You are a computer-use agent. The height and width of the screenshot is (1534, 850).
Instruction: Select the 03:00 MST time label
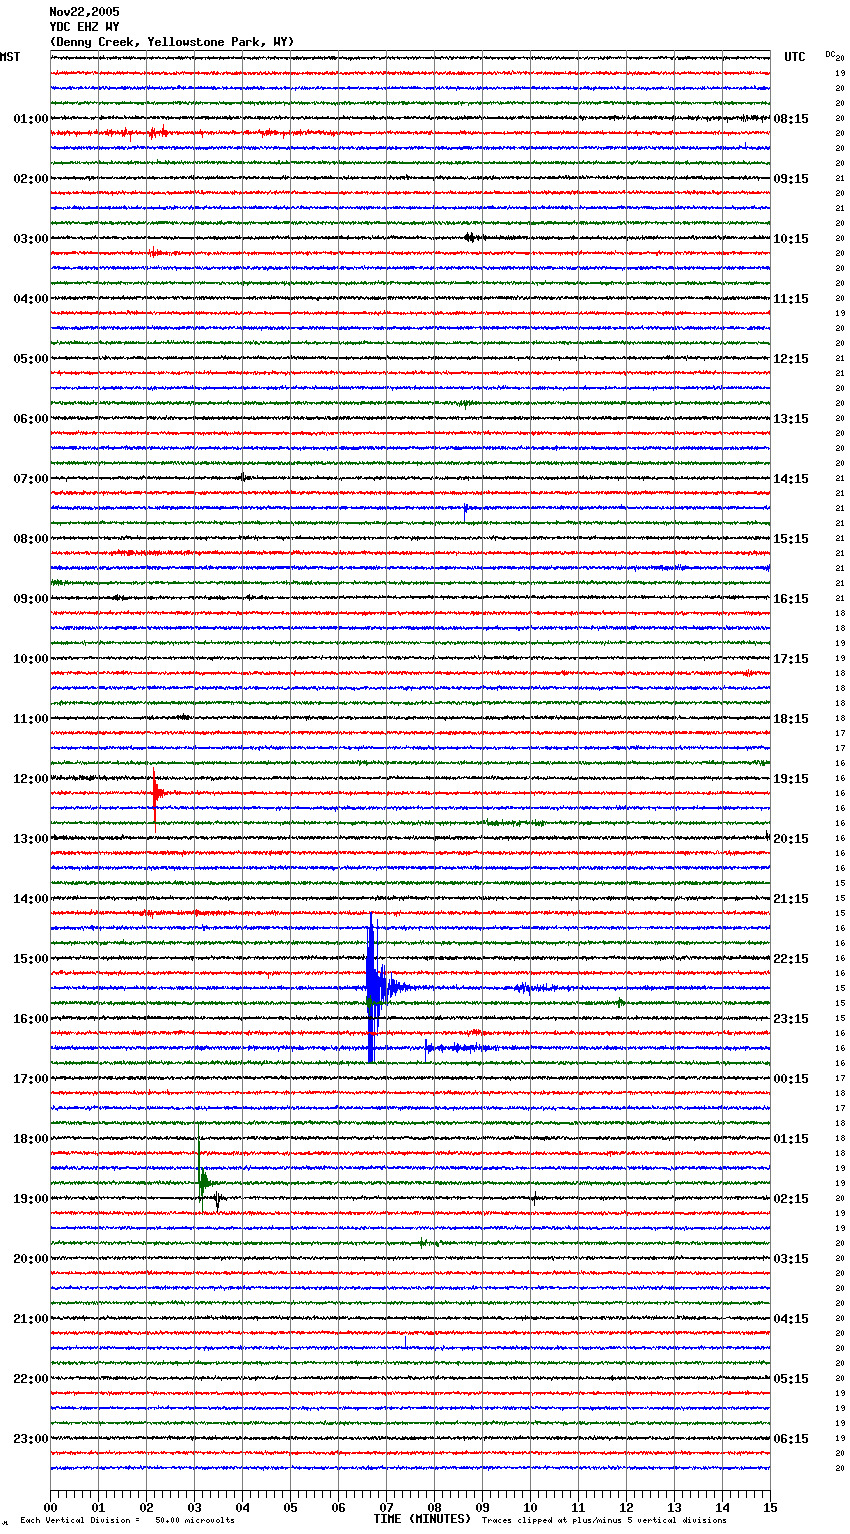pos(30,239)
